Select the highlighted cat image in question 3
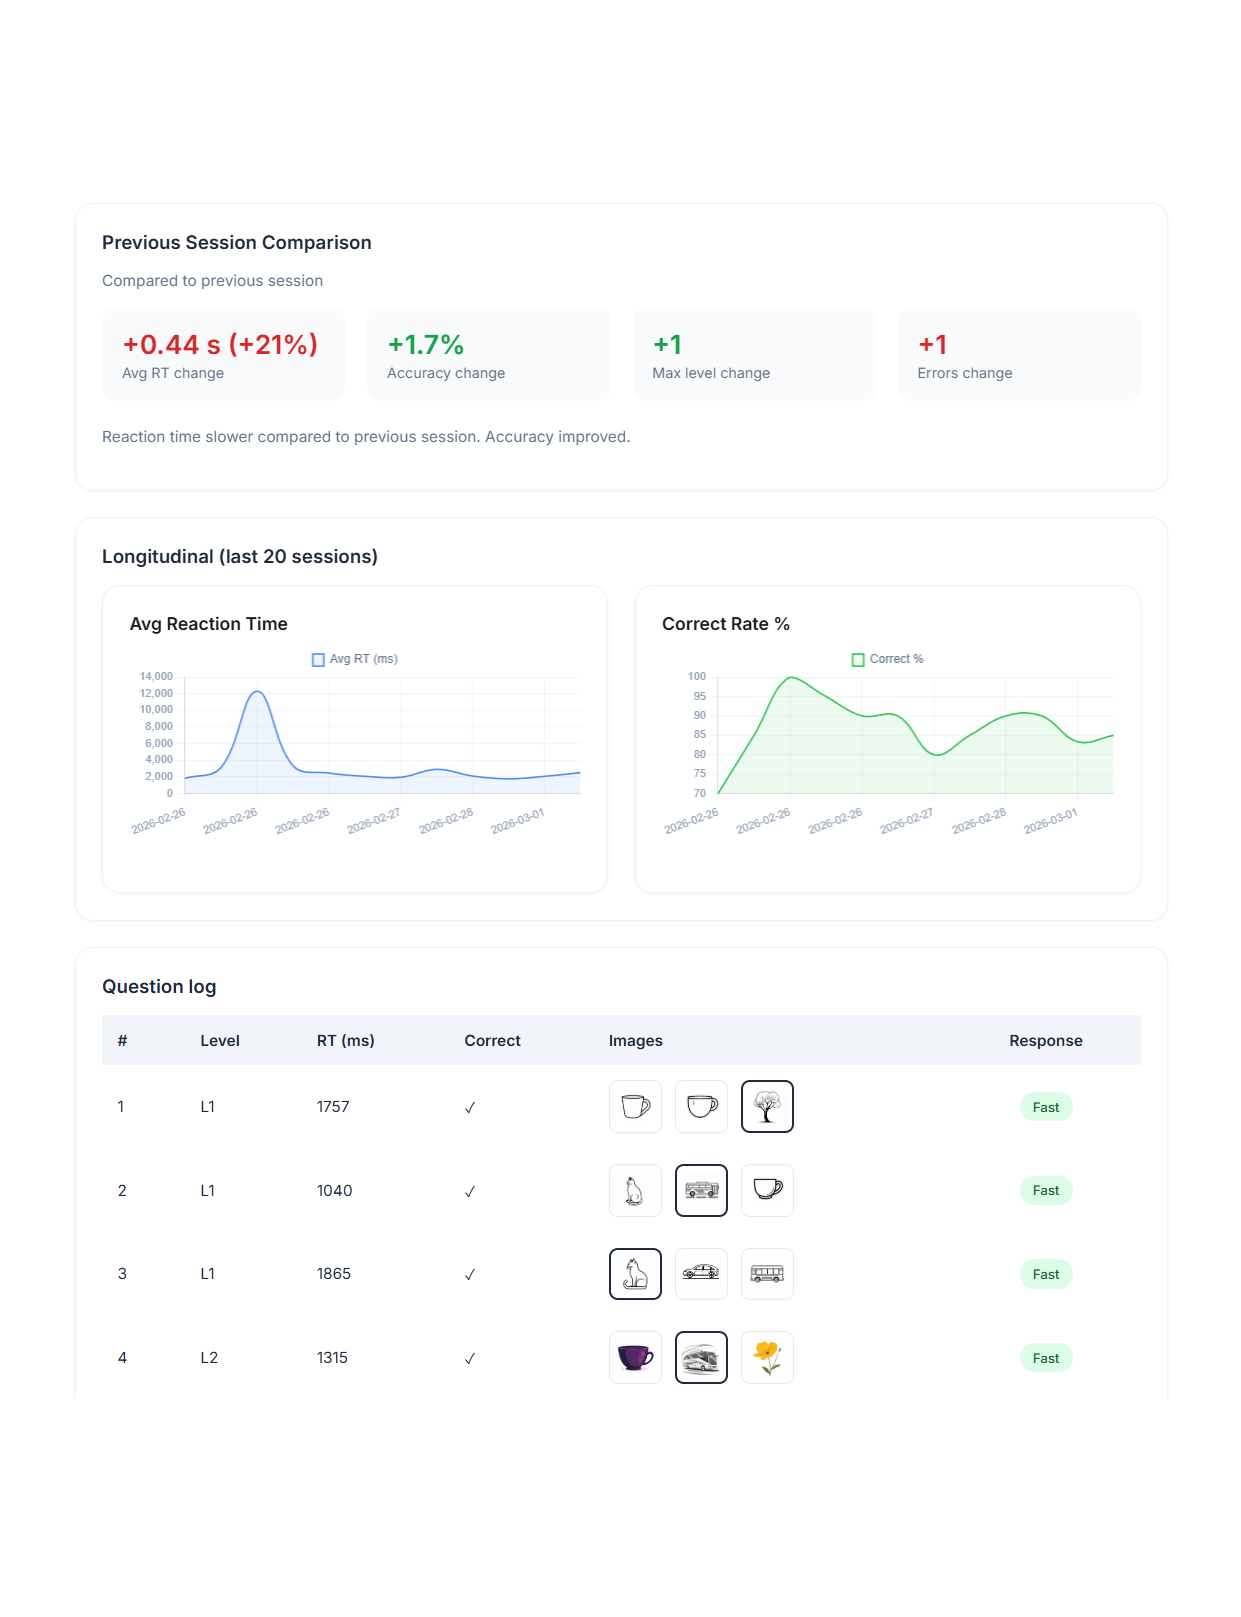The height and width of the screenshot is (1617, 1241). [x=635, y=1273]
